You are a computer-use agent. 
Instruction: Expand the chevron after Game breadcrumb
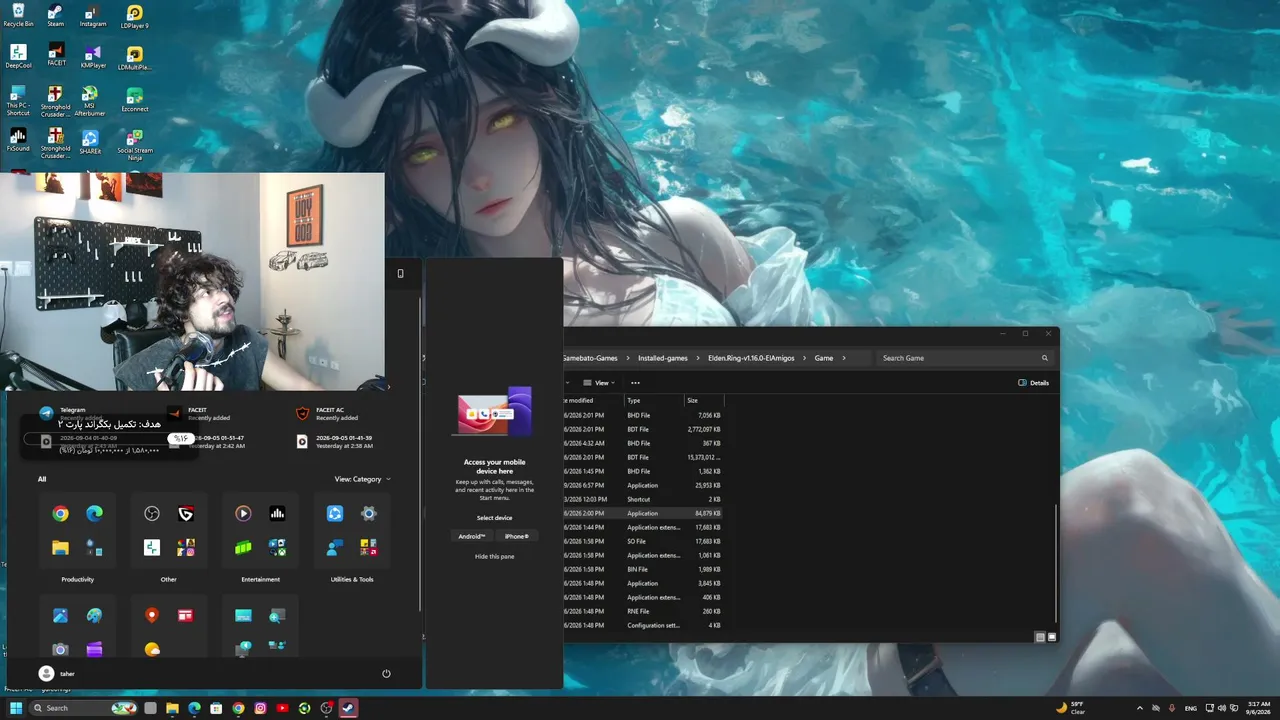pyautogui.click(x=844, y=357)
